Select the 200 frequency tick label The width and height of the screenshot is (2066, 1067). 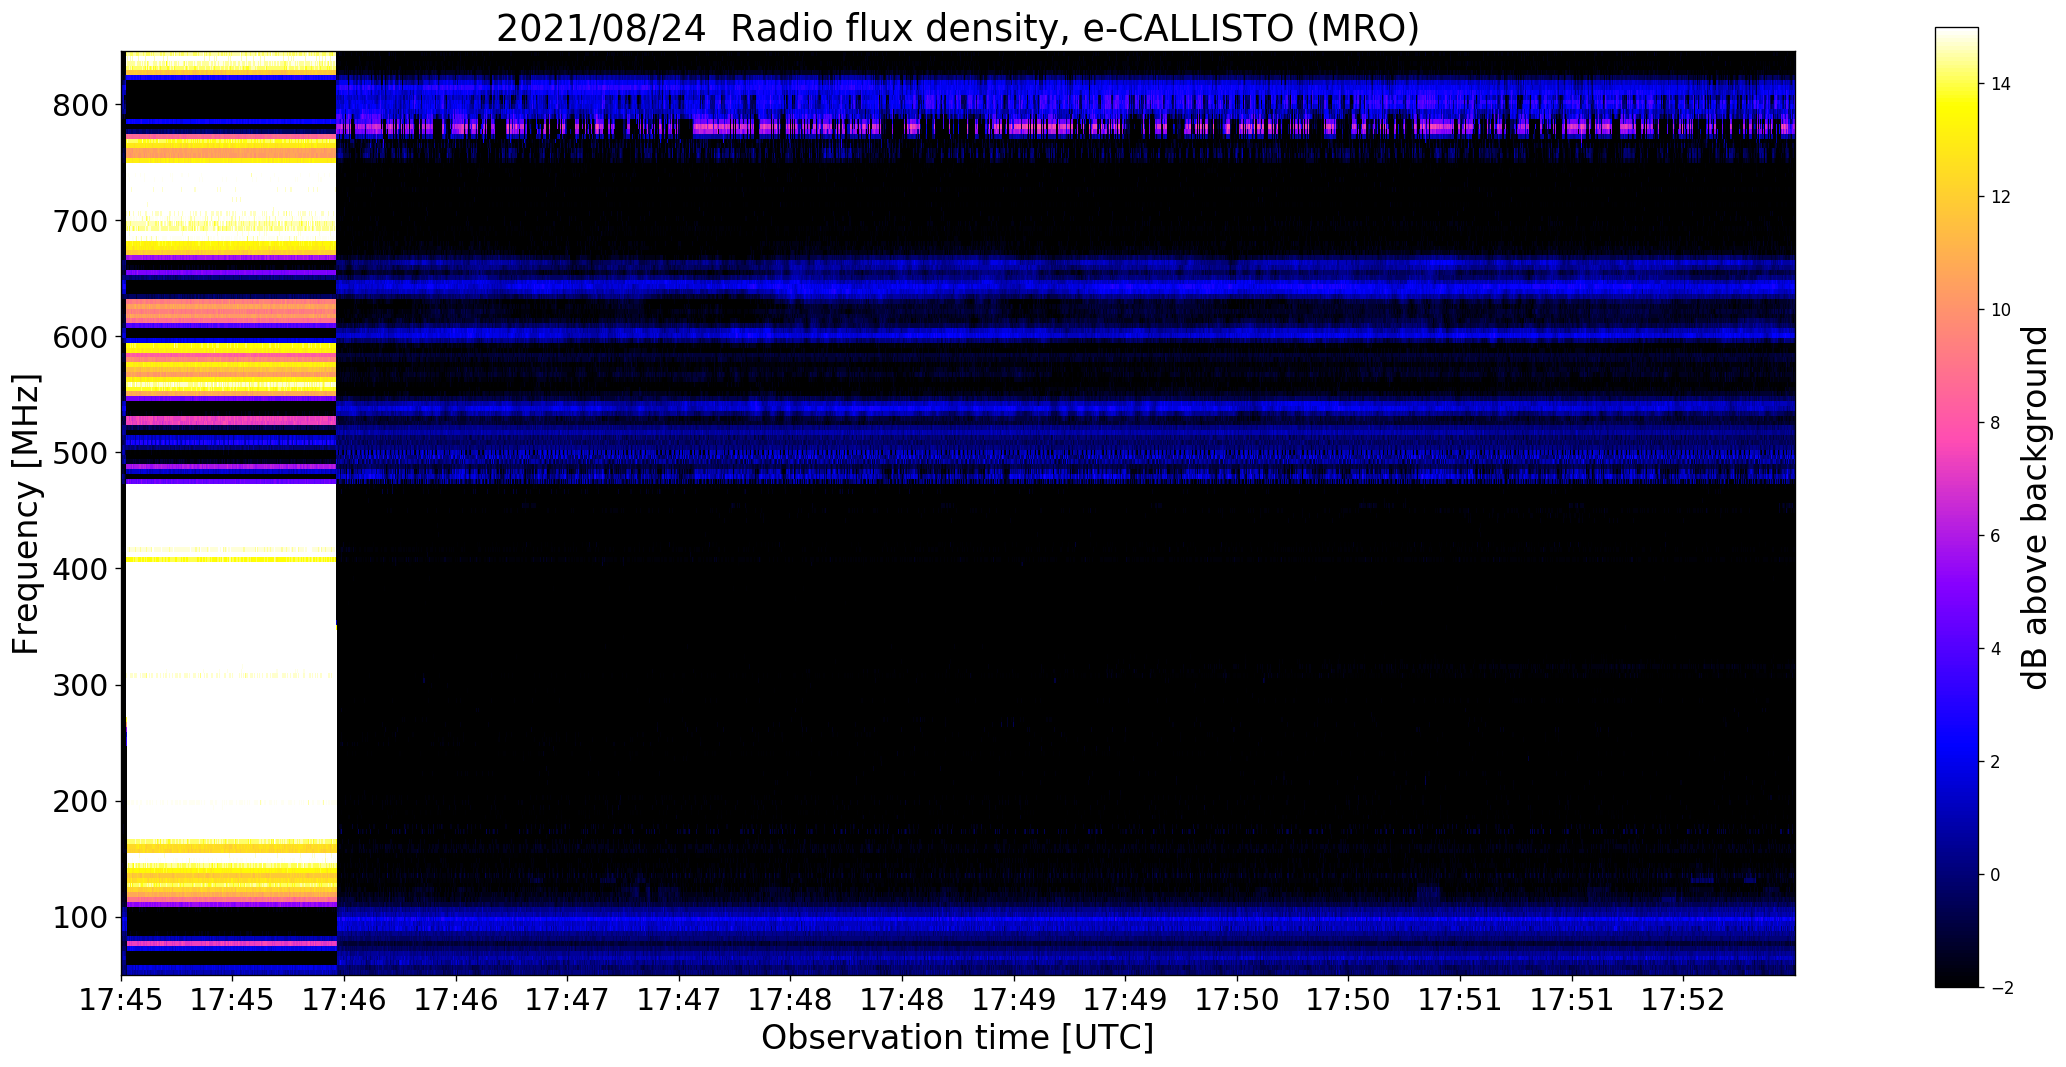[79, 801]
